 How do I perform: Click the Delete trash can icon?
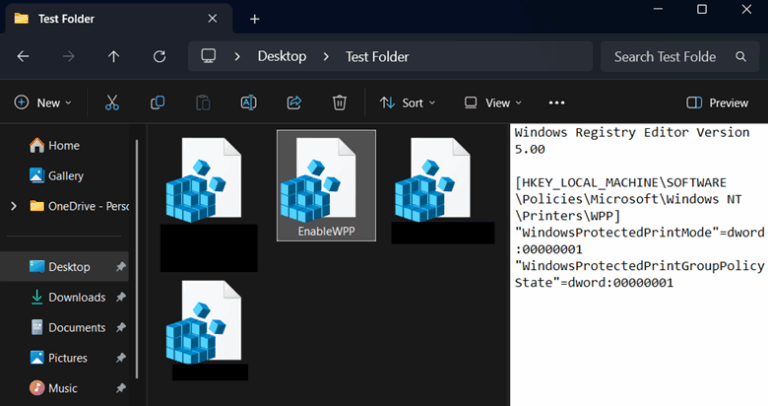pos(339,103)
